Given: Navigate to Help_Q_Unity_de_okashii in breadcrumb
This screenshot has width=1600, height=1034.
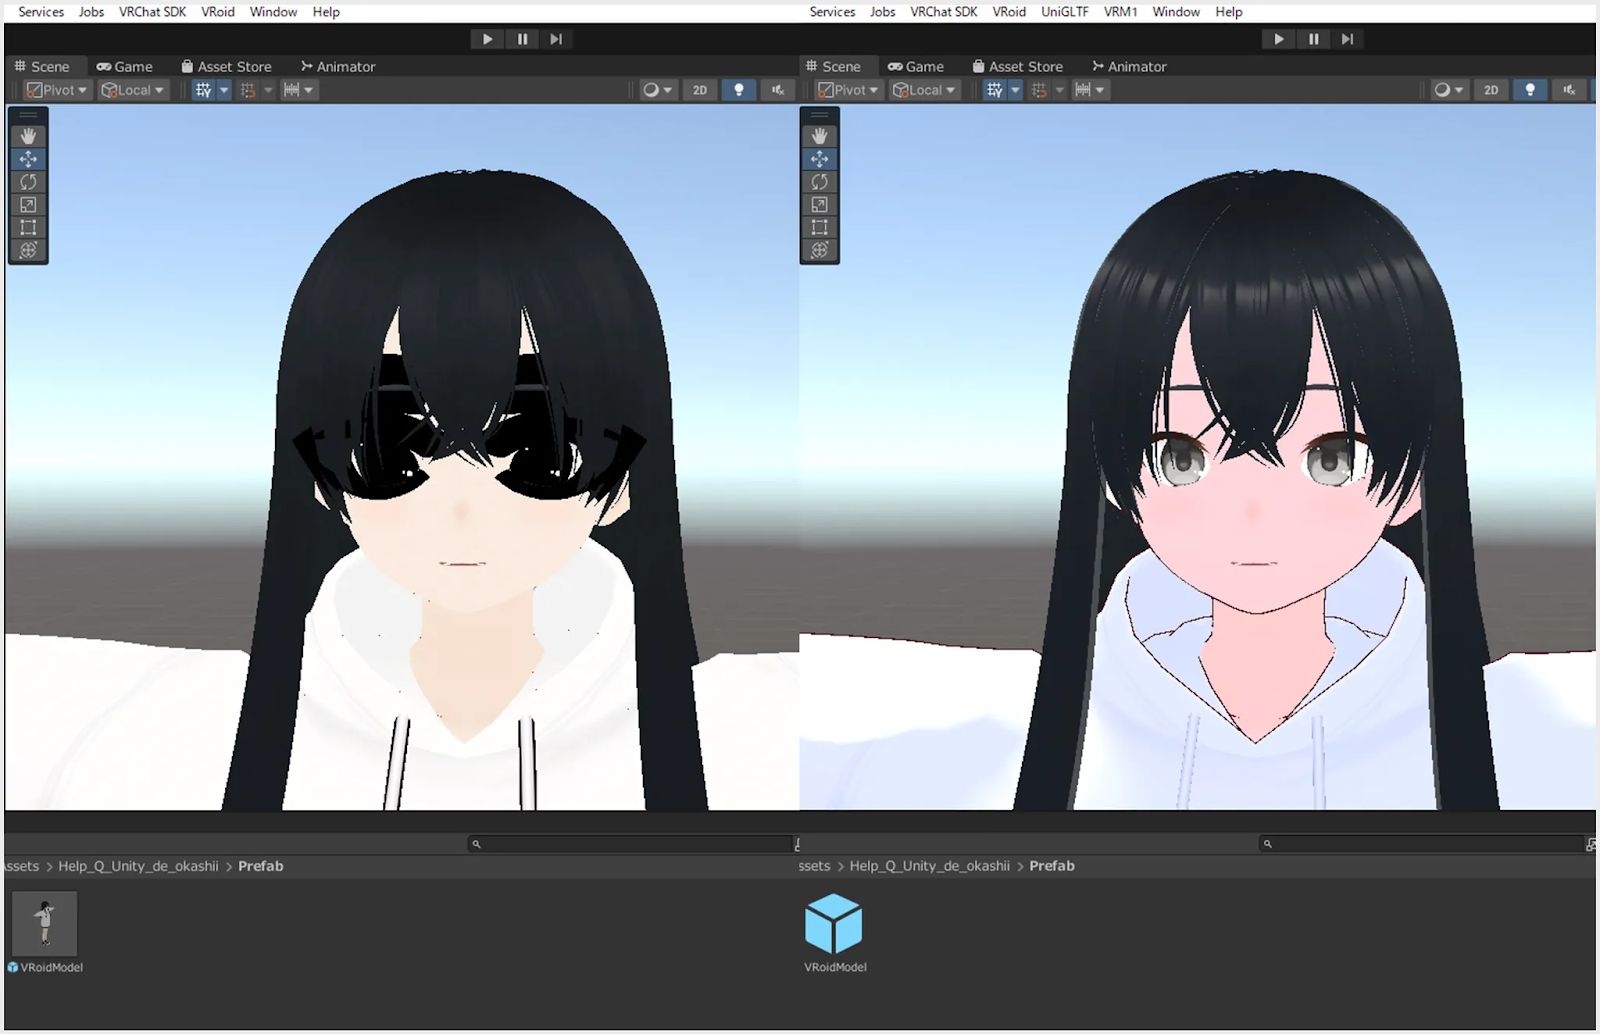Looking at the screenshot, I should click(139, 866).
